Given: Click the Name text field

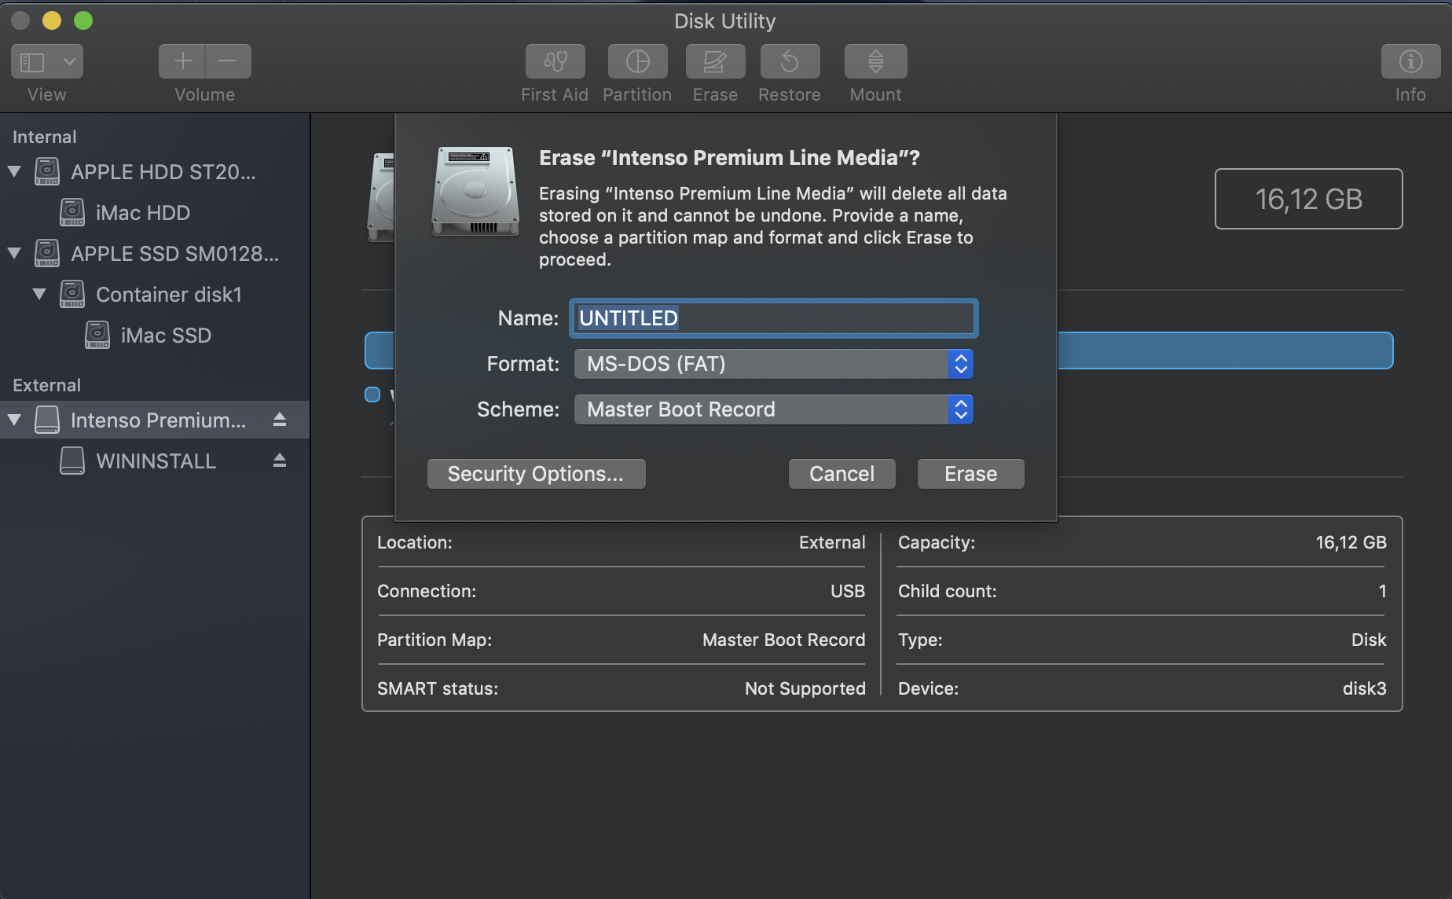Looking at the screenshot, I should [x=773, y=318].
